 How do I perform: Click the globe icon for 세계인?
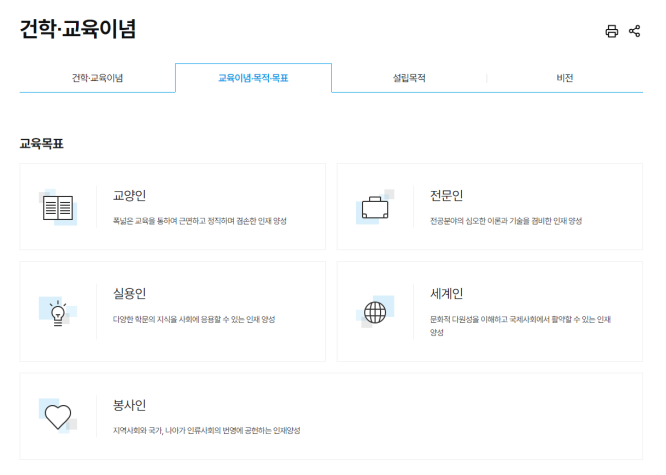pos(375,312)
